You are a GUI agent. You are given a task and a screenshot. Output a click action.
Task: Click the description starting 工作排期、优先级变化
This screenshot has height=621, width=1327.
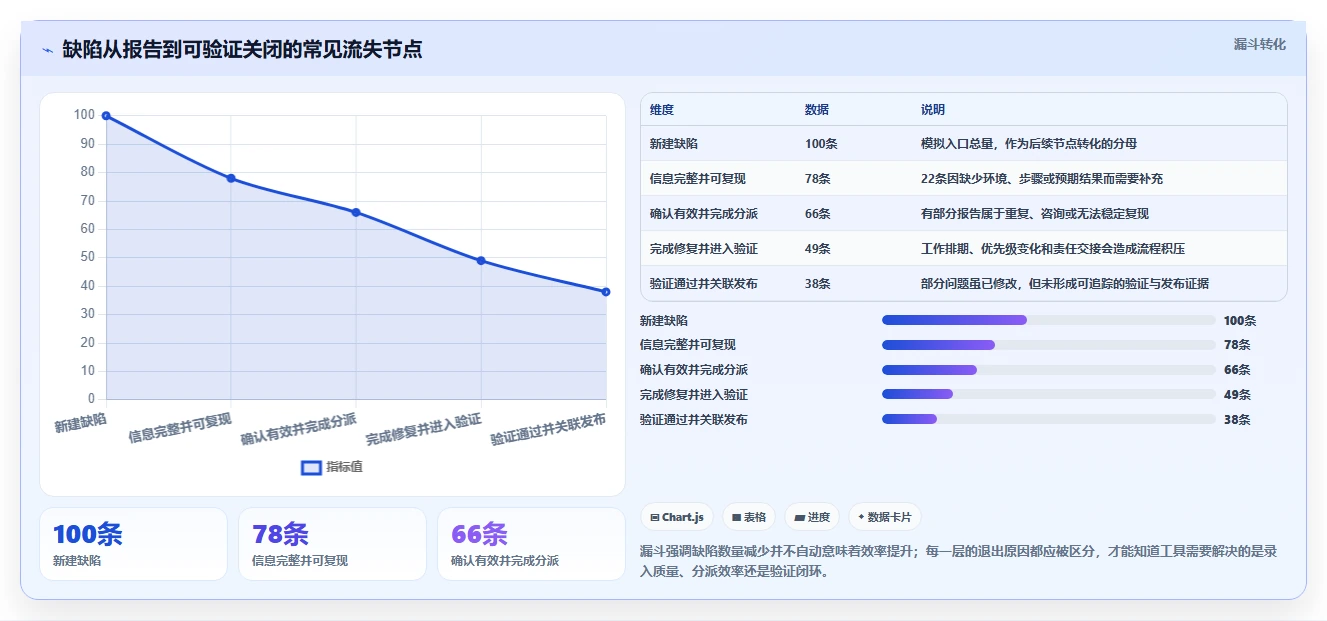pos(1053,249)
